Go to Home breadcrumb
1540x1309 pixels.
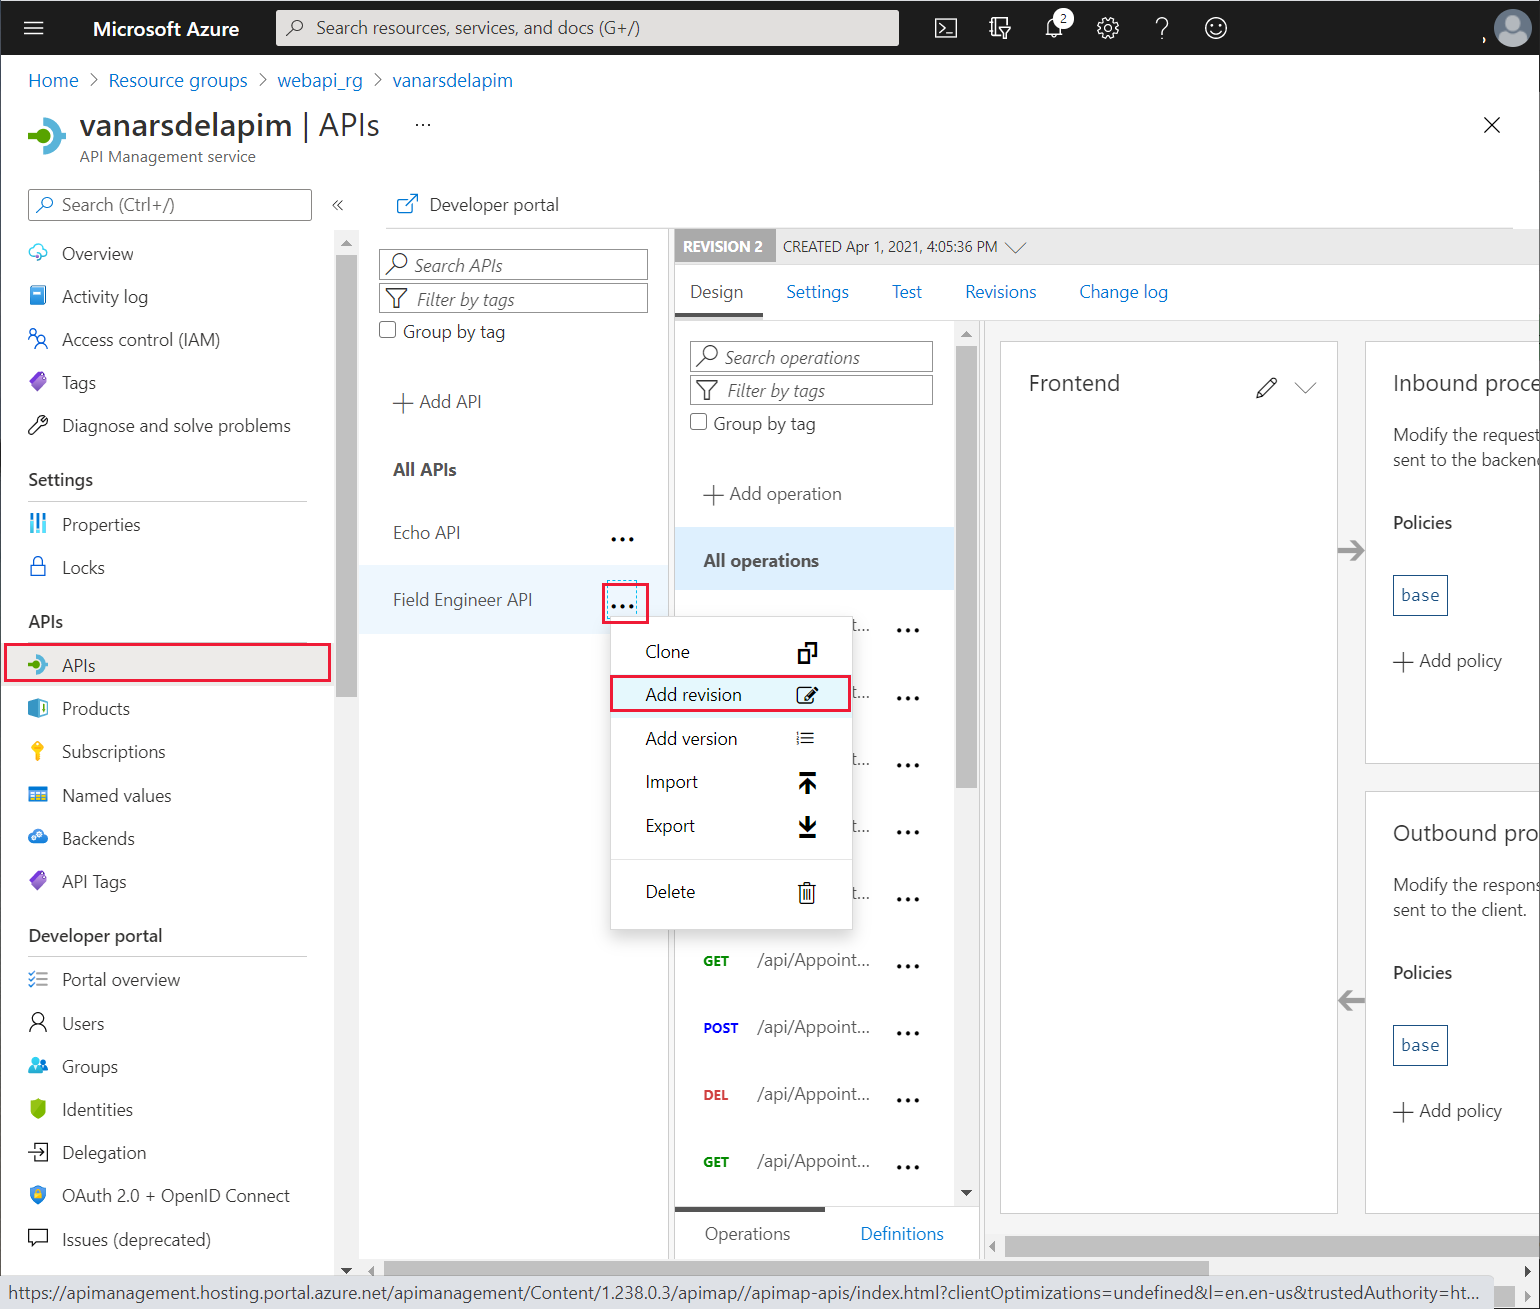(x=53, y=80)
